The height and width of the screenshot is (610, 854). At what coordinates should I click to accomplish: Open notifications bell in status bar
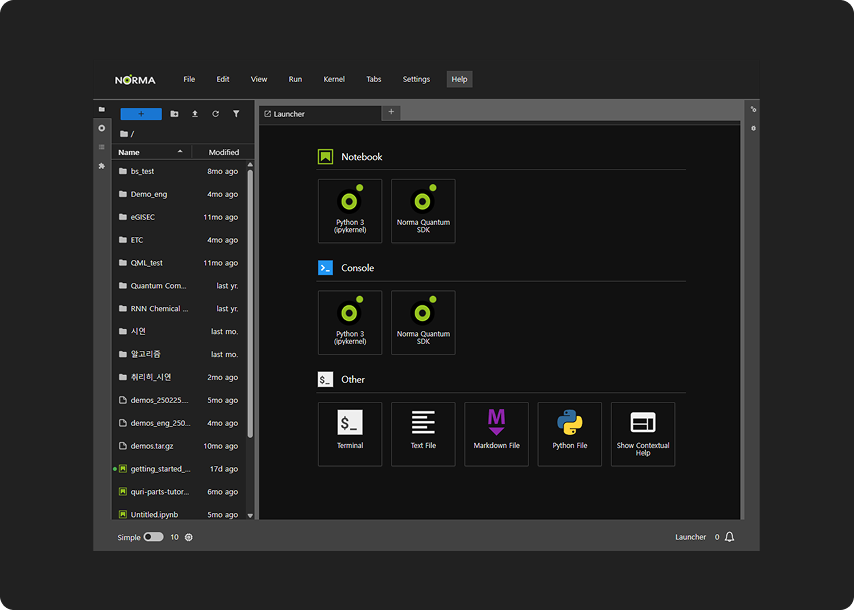tap(729, 537)
